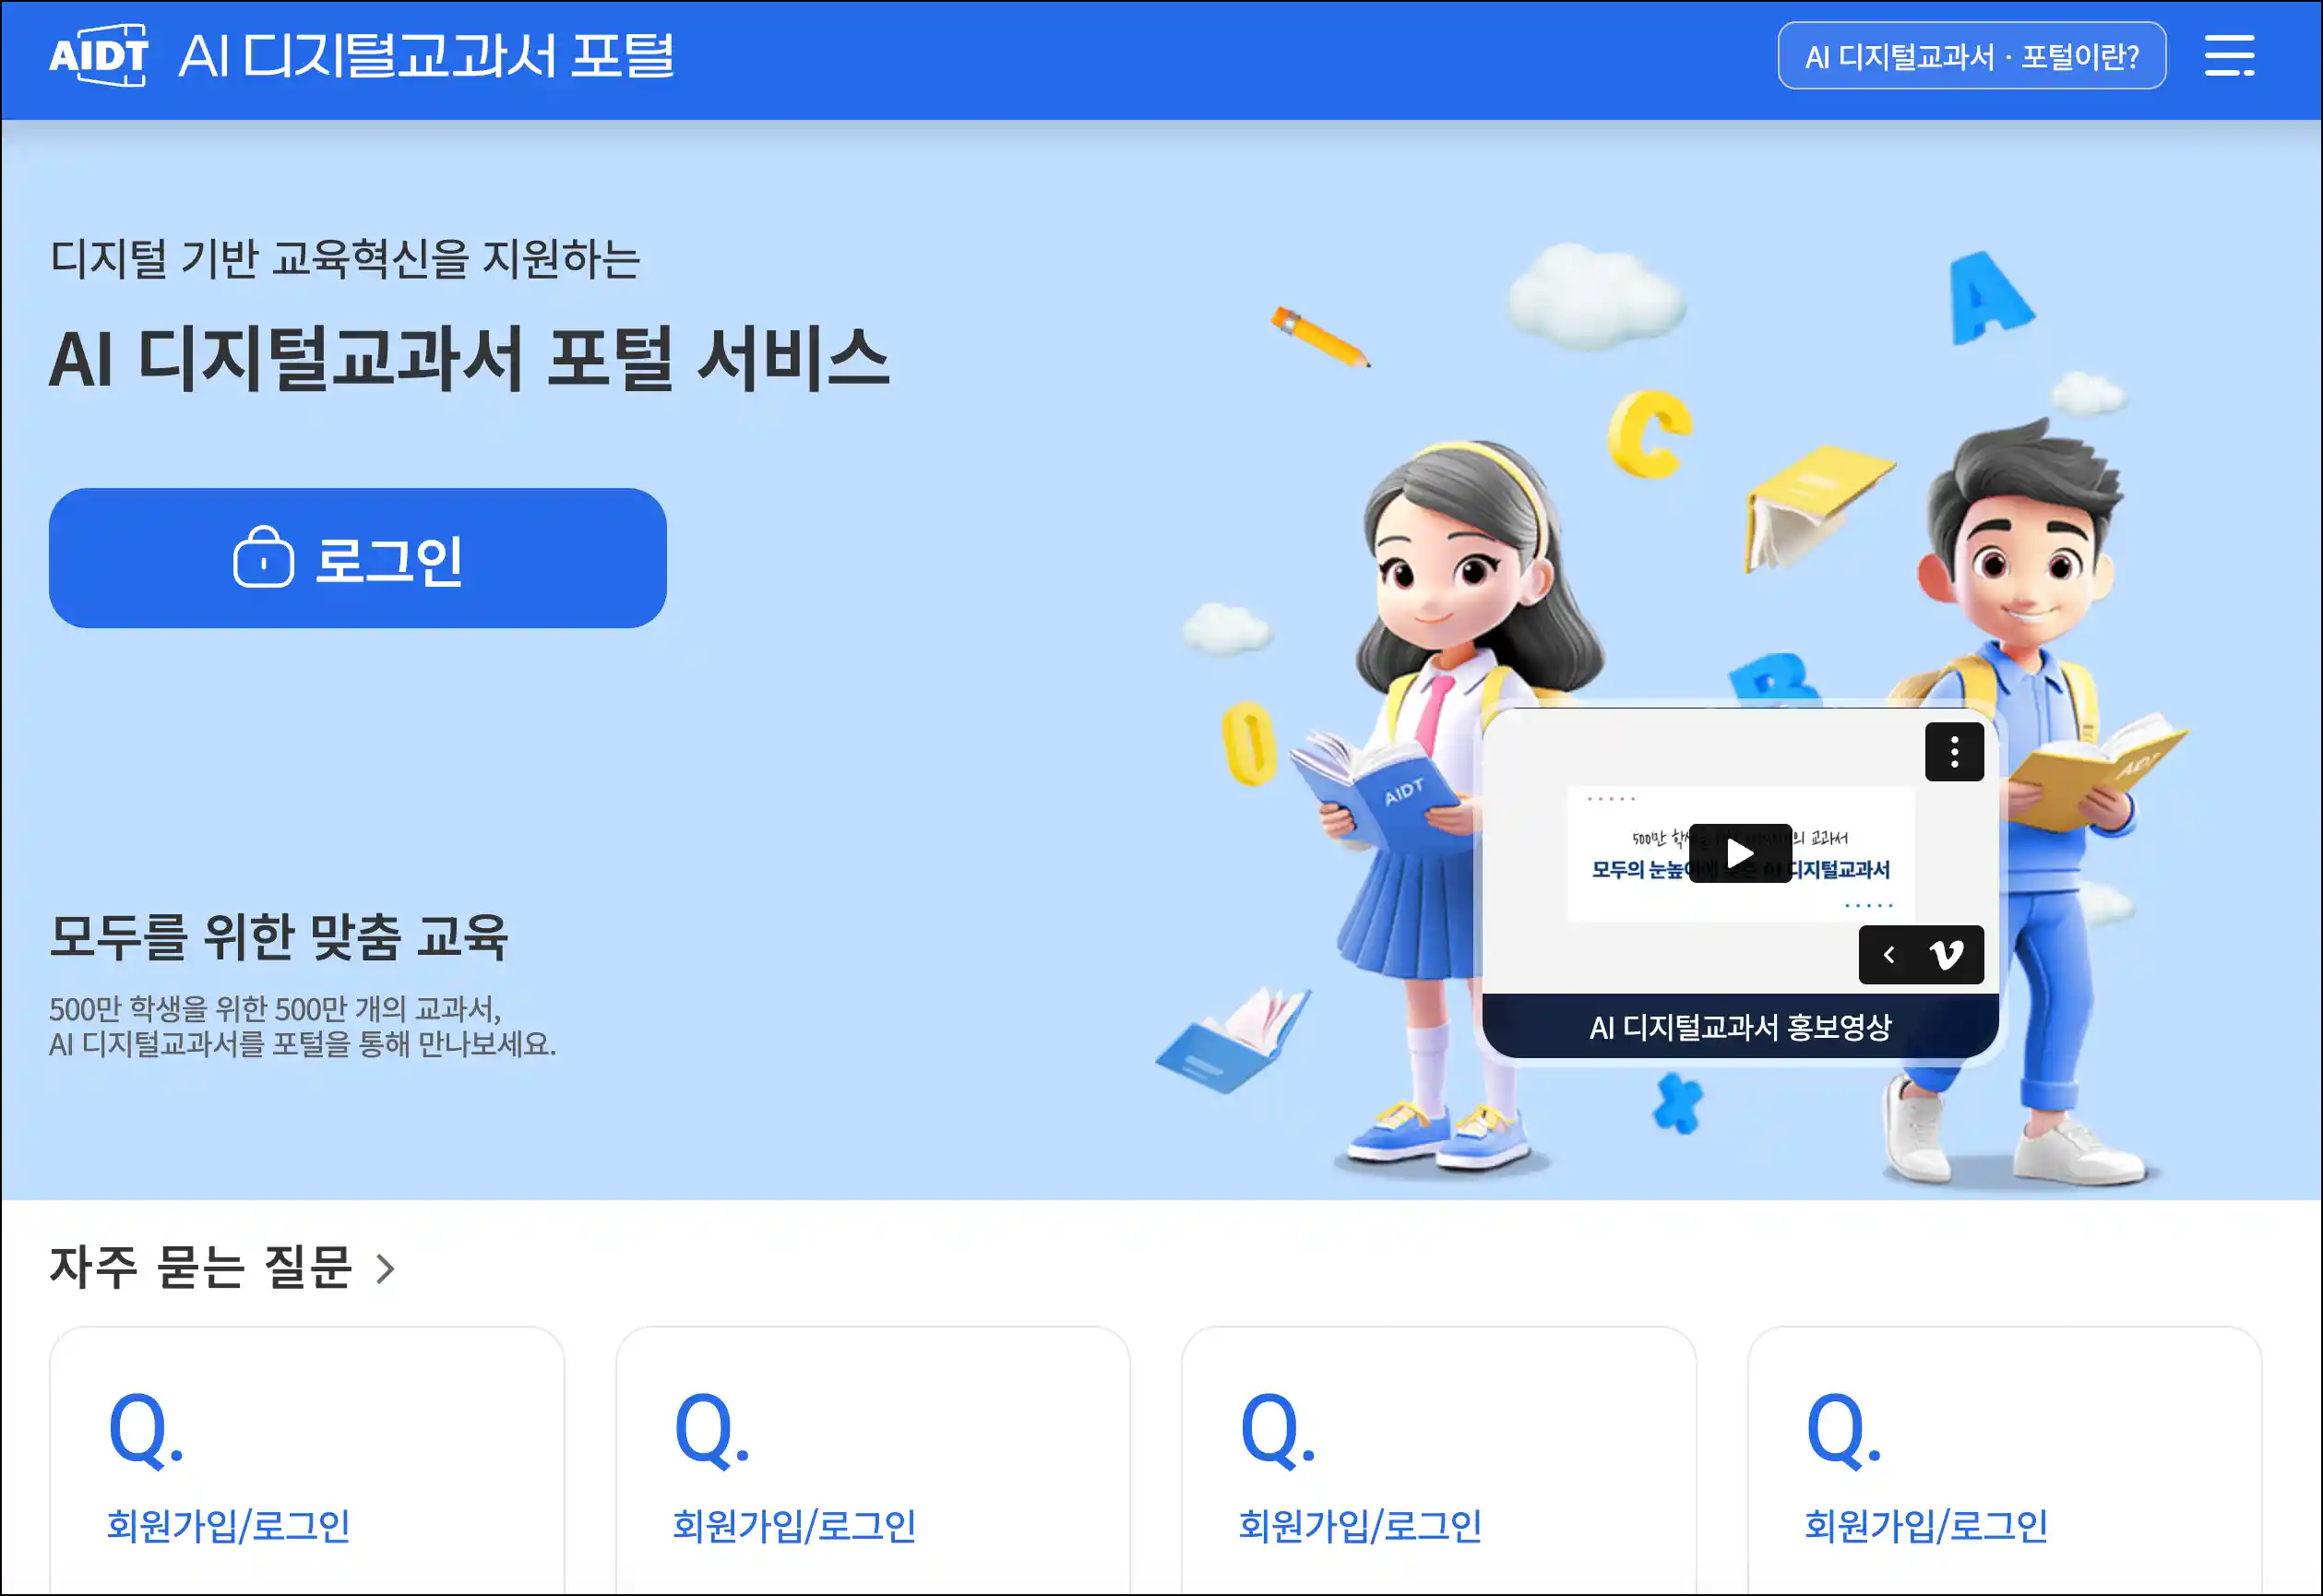Open AI 디지털교과서 · 포털이란? button
Screen dimensions: 2323x1596
pos(1971,56)
